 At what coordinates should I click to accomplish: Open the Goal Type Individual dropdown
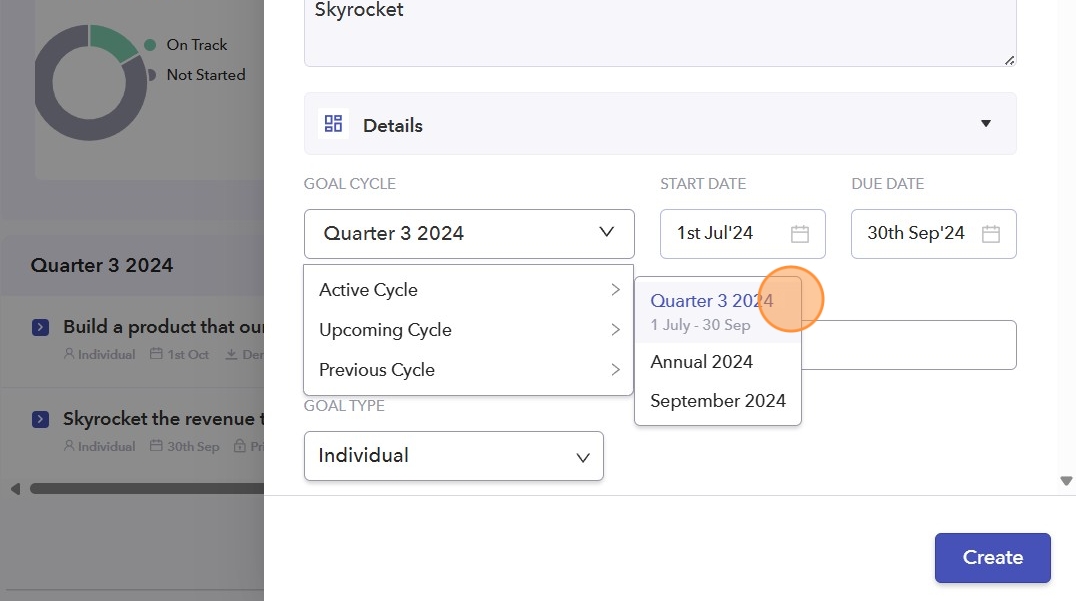(454, 456)
